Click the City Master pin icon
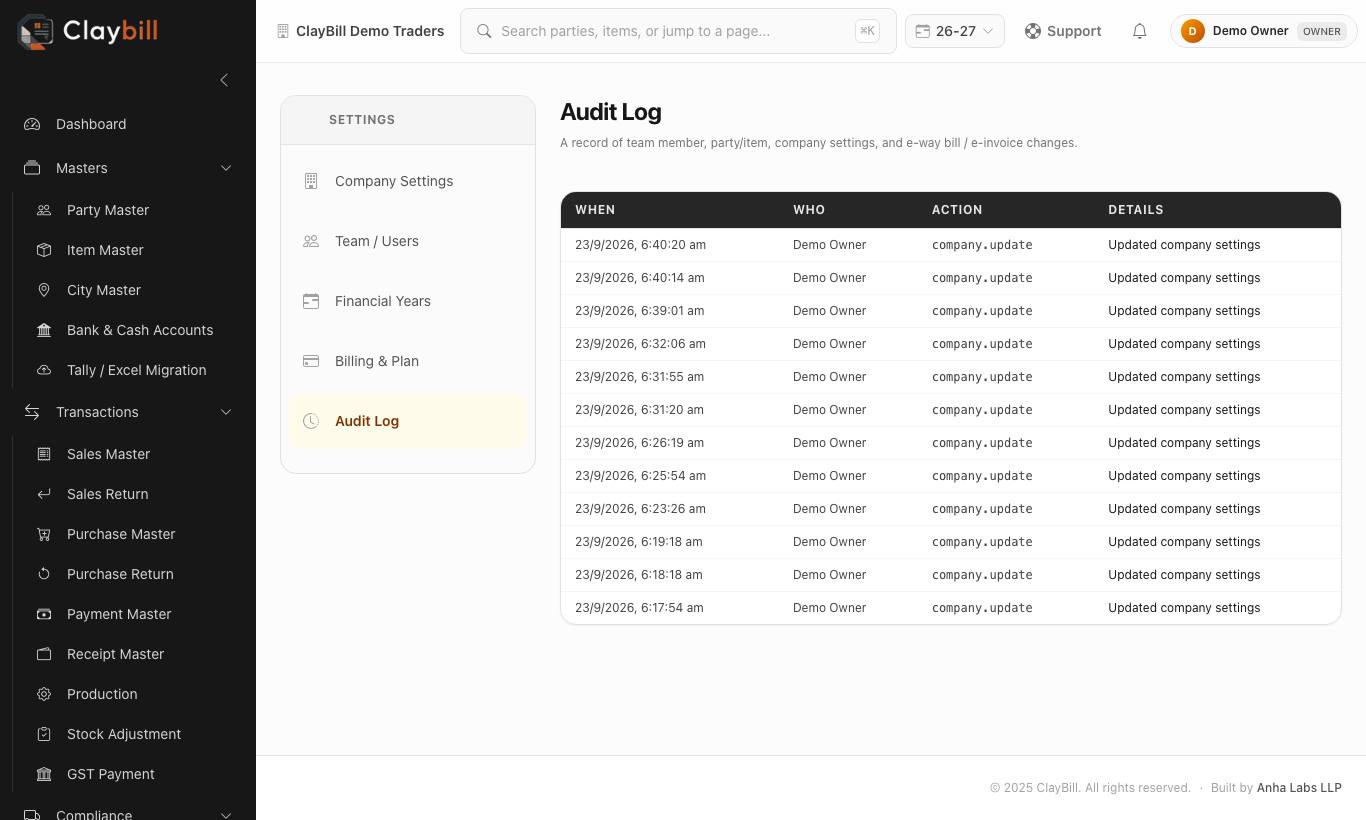1366x820 pixels. click(44, 290)
